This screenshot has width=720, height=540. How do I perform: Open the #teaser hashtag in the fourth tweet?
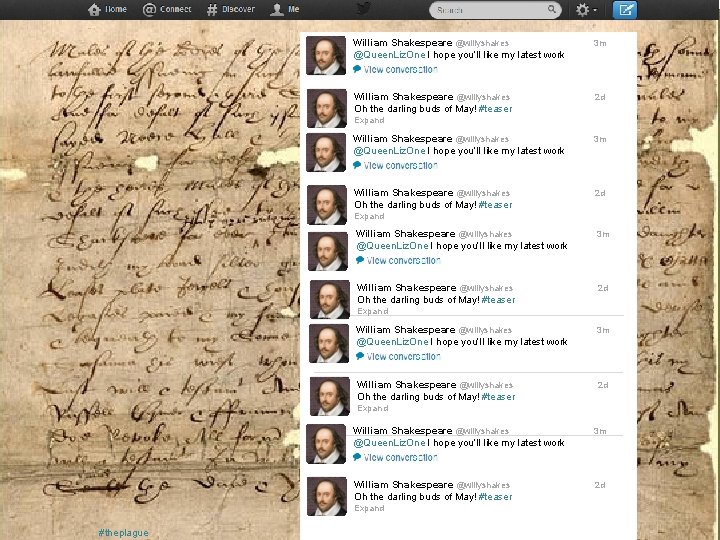tap(495, 205)
